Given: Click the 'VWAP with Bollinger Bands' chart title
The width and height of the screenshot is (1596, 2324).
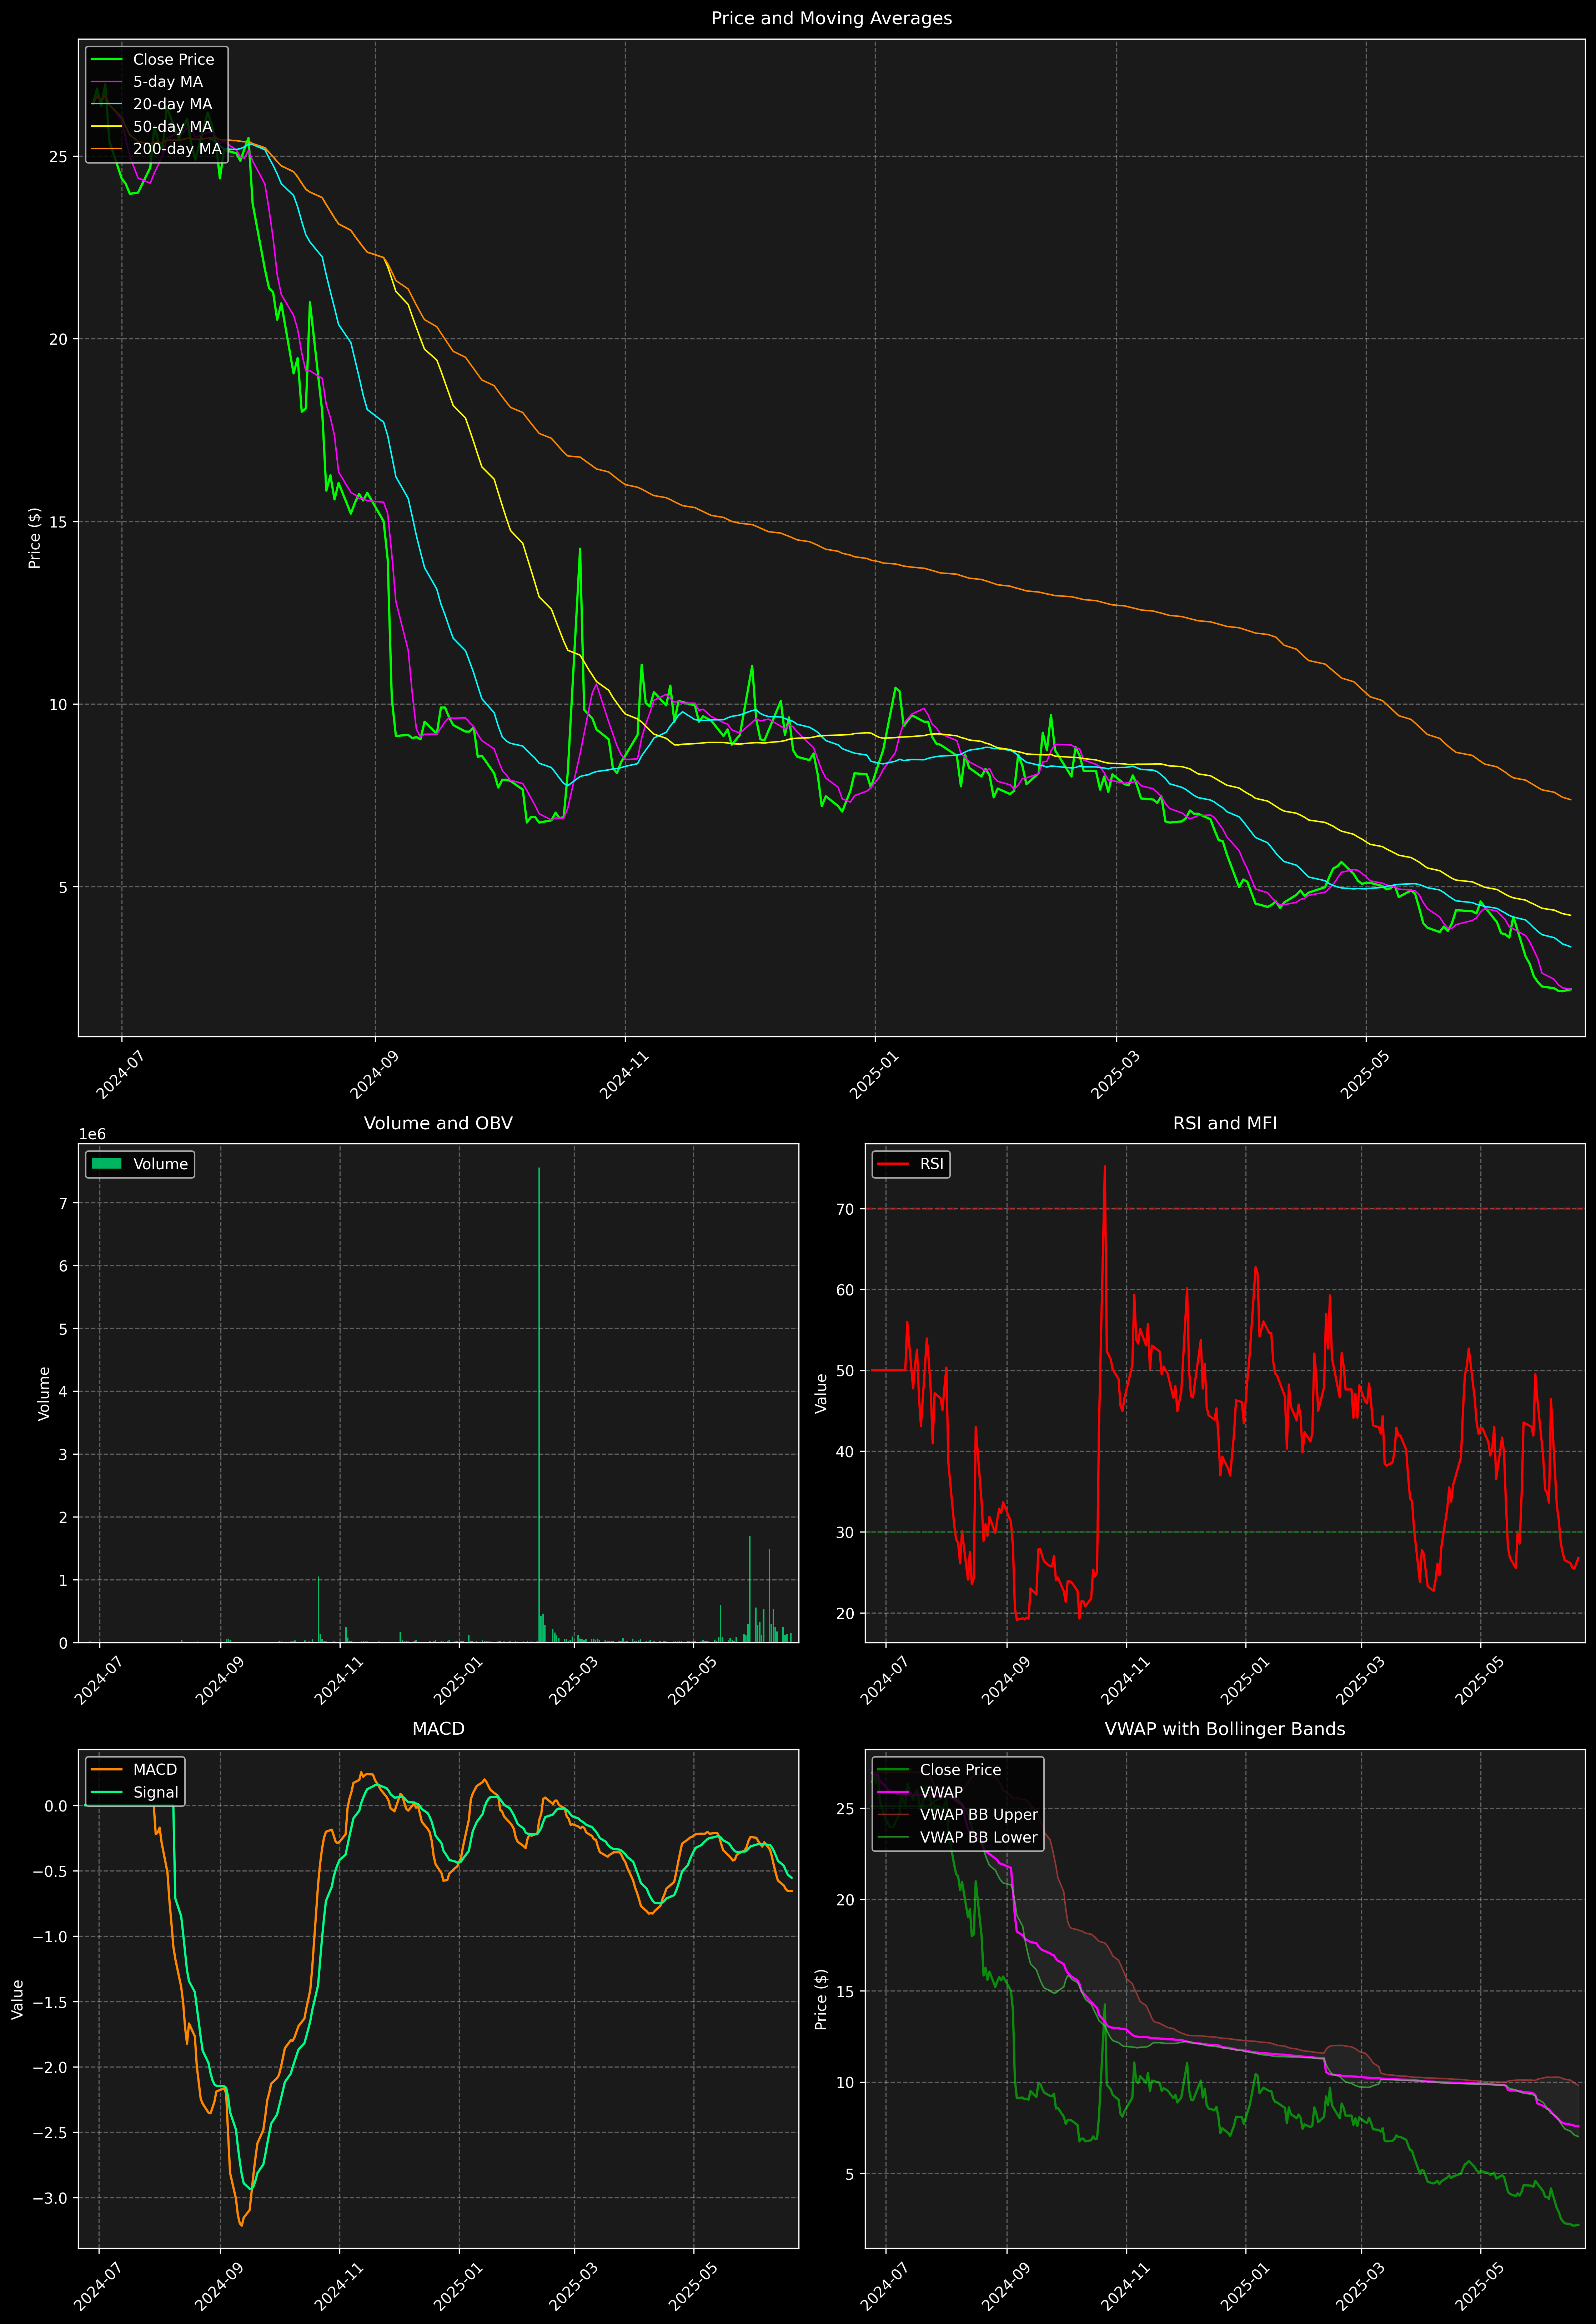Looking at the screenshot, I should click(1225, 1729).
